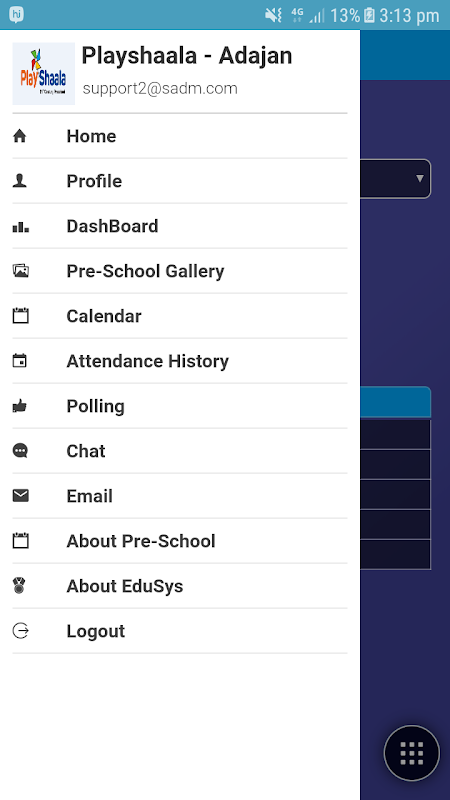Open the Pre-School Gallery entry
The height and width of the screenshot is (800, 450).
pos(180,271)
